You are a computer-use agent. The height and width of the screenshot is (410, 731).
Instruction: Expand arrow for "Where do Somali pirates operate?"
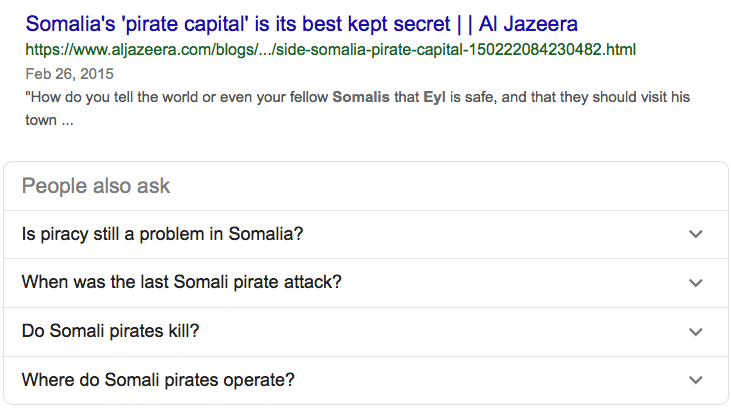[696, 380]
